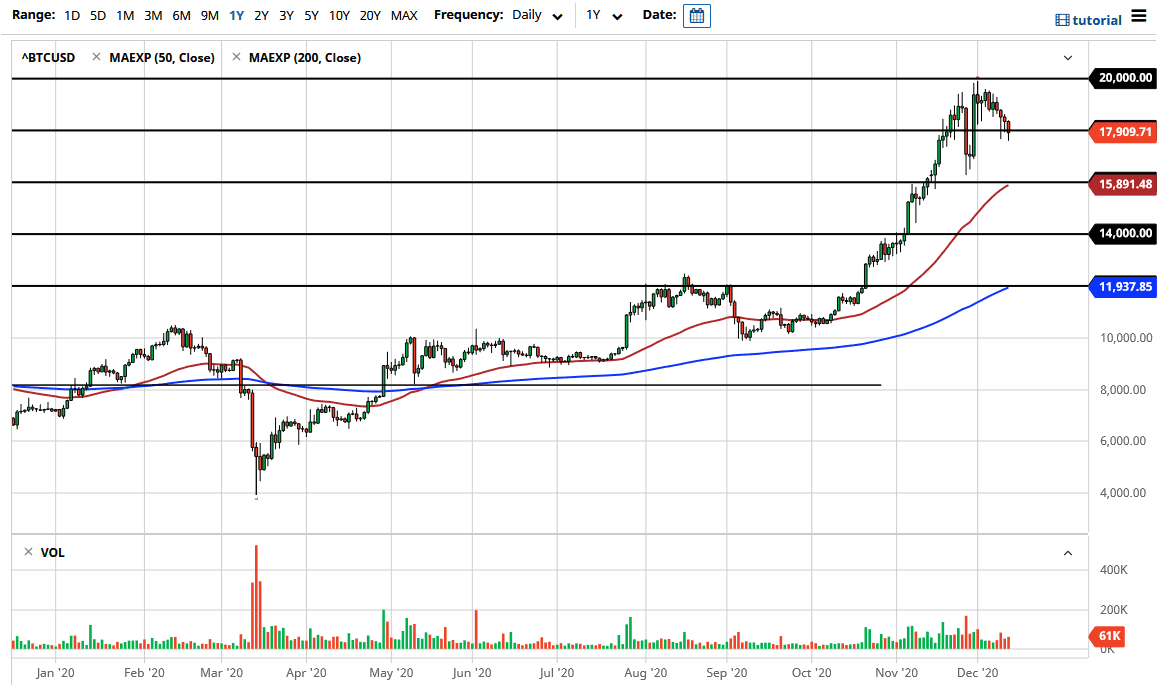Screen dimensions: 1162x694
Task: Switch to the MAX range
Action: point(404,15)
